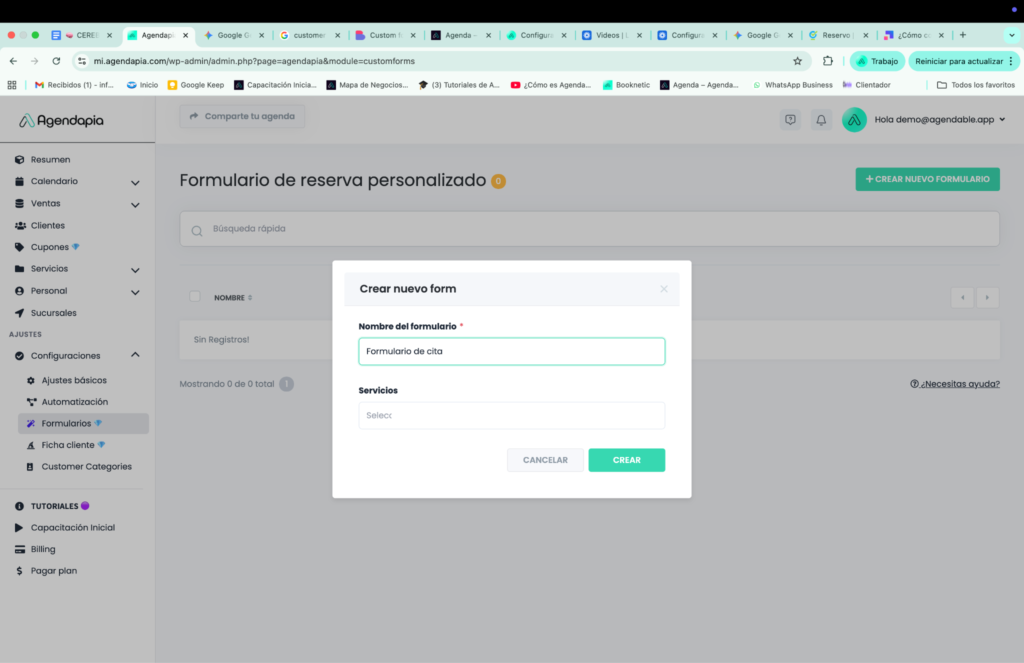This screenshot has width=1024, height=663.
Task: Click the CREAR button in the dialog
Action: click(626, 460)
